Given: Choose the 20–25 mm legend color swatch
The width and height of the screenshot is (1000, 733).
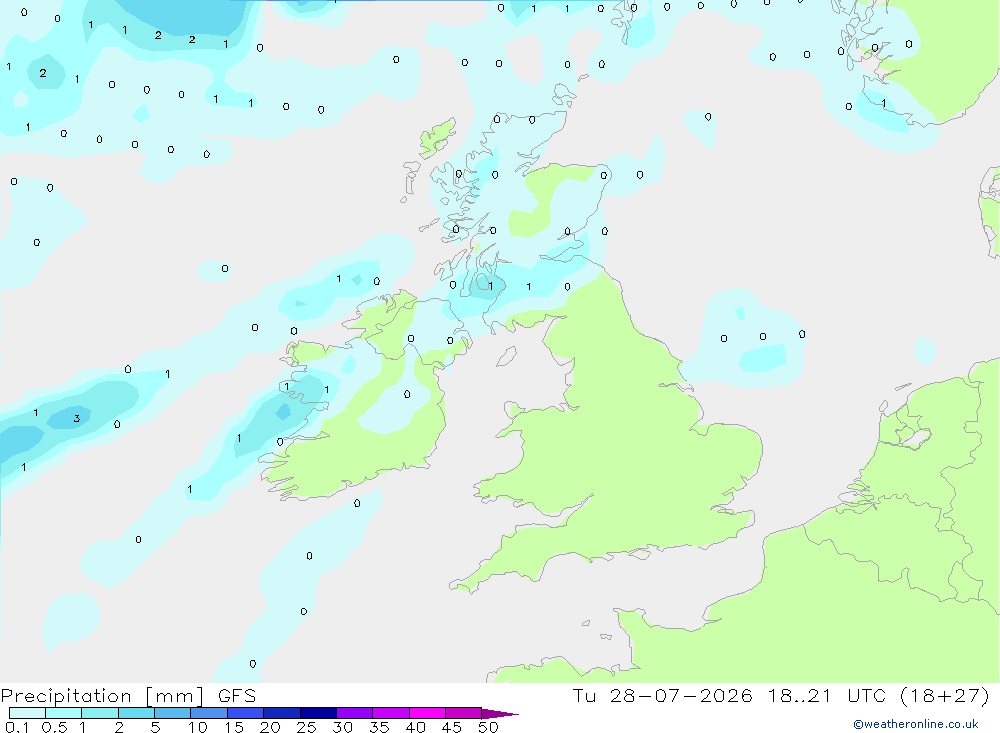Looking at the screenshot, I should pos(282,713).
